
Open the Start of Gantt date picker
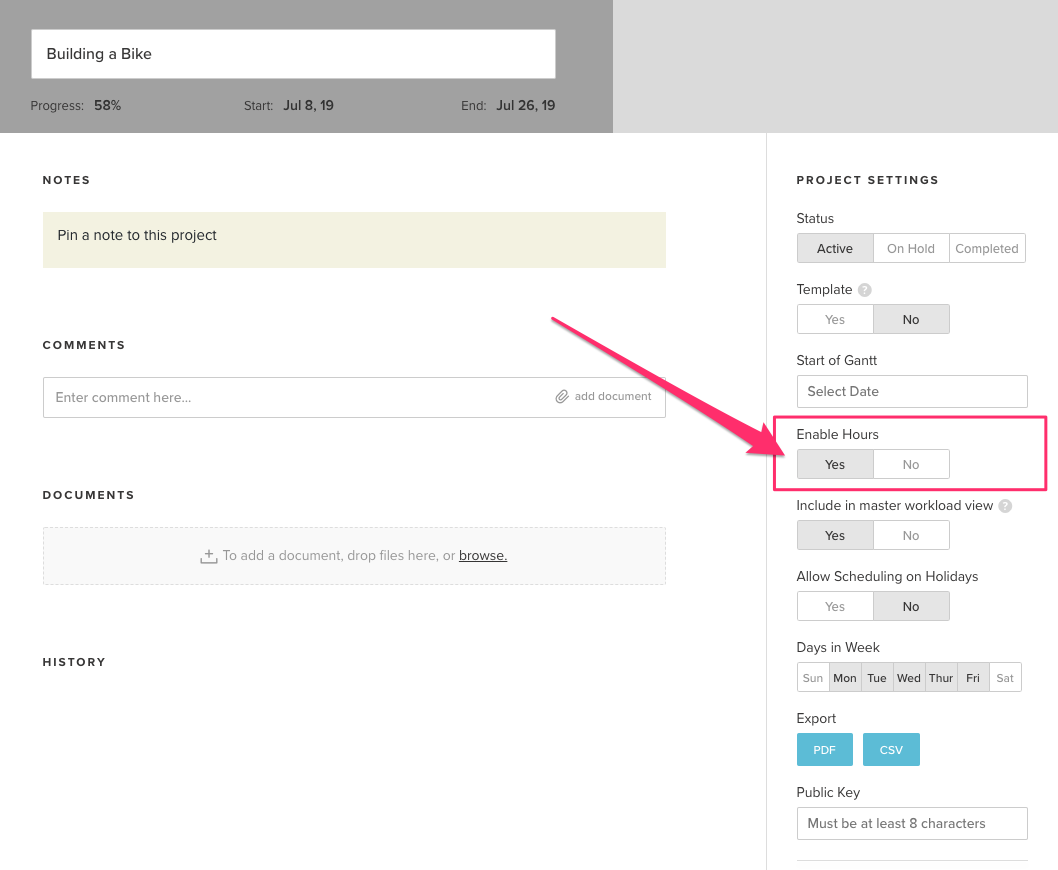(911, 391)
